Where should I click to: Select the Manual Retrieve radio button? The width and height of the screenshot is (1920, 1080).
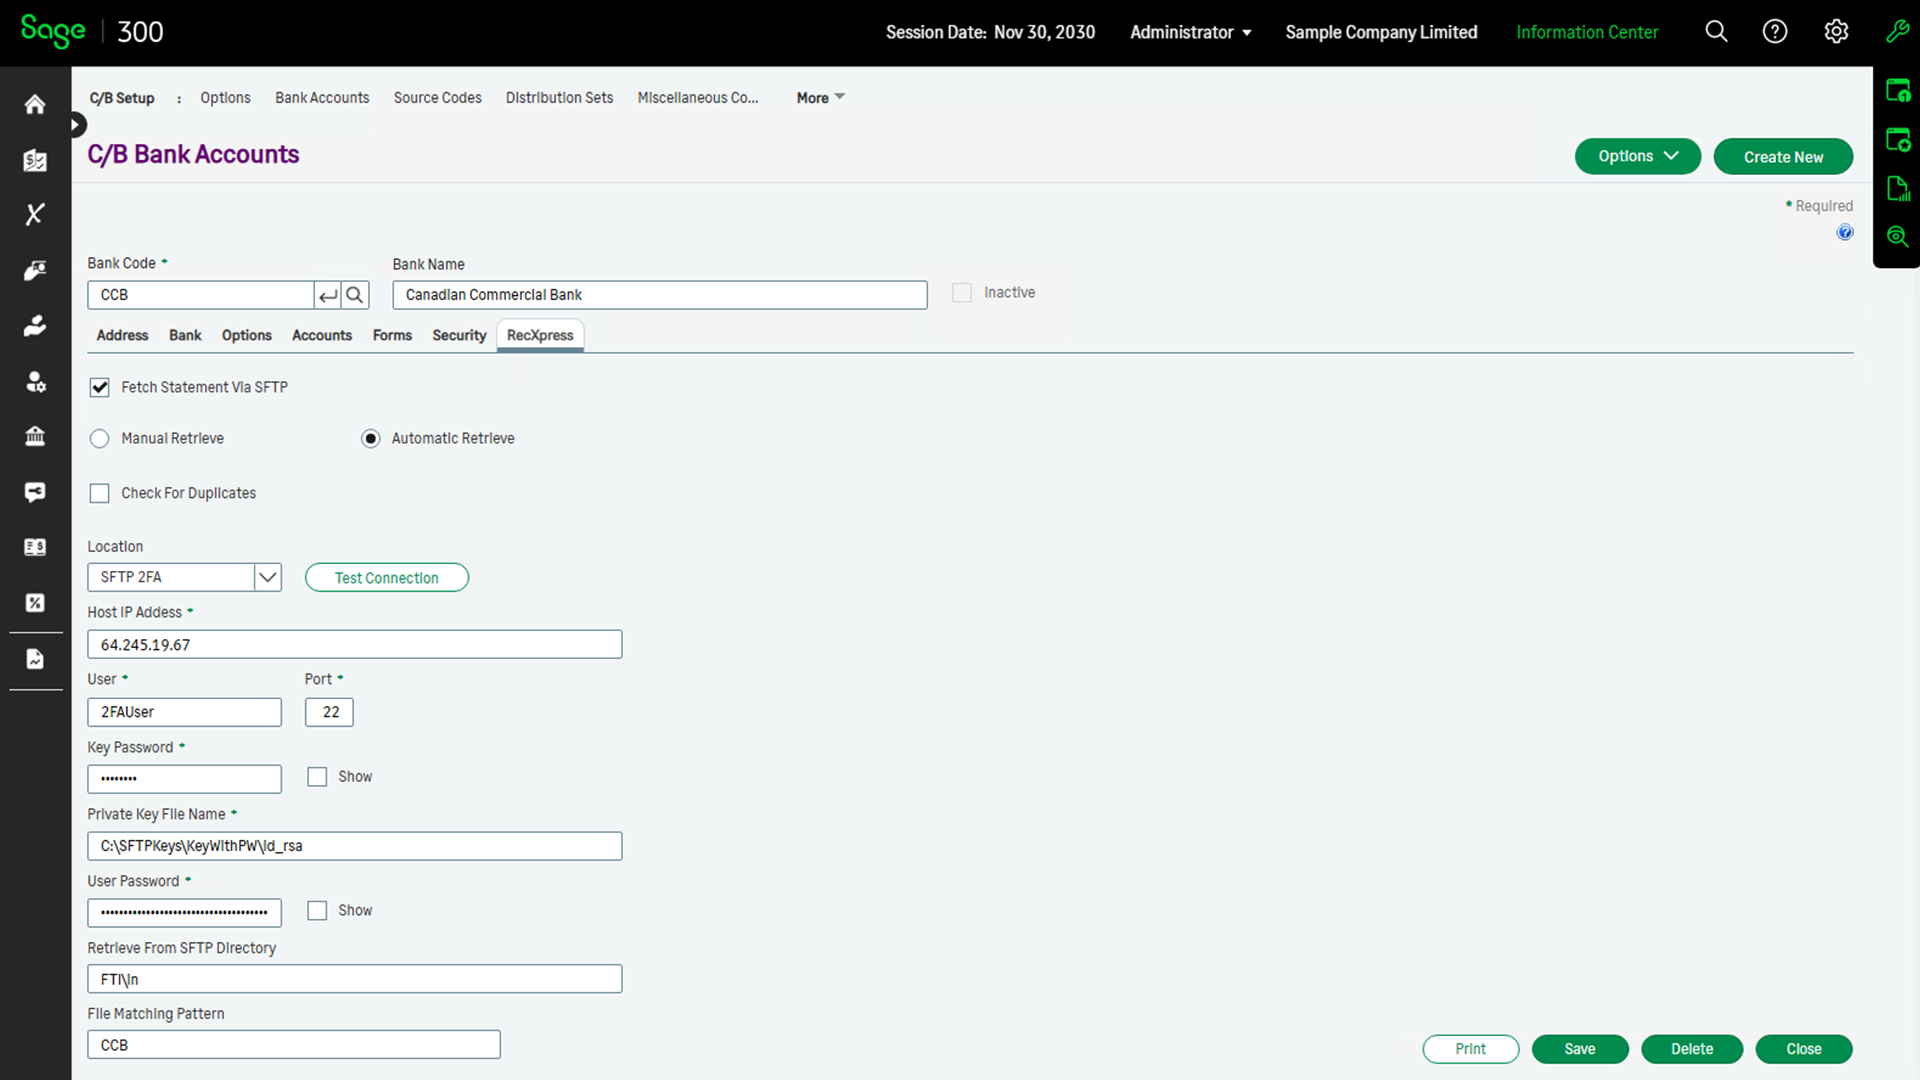[x=99, y=438]
